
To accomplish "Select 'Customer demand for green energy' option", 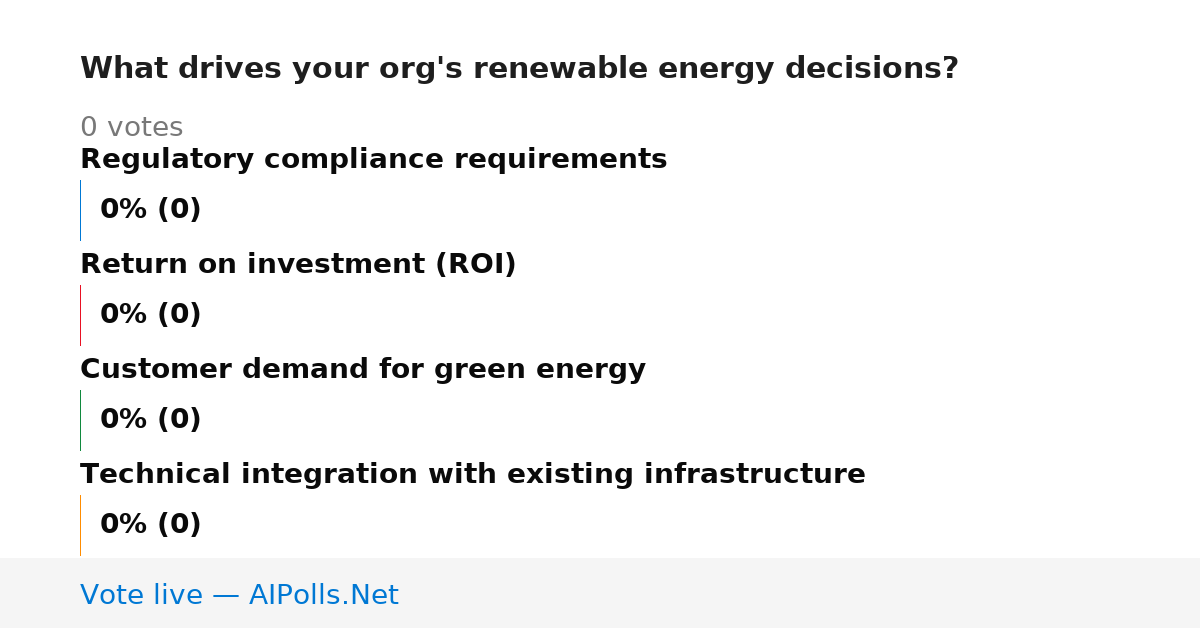I will 363,370.
